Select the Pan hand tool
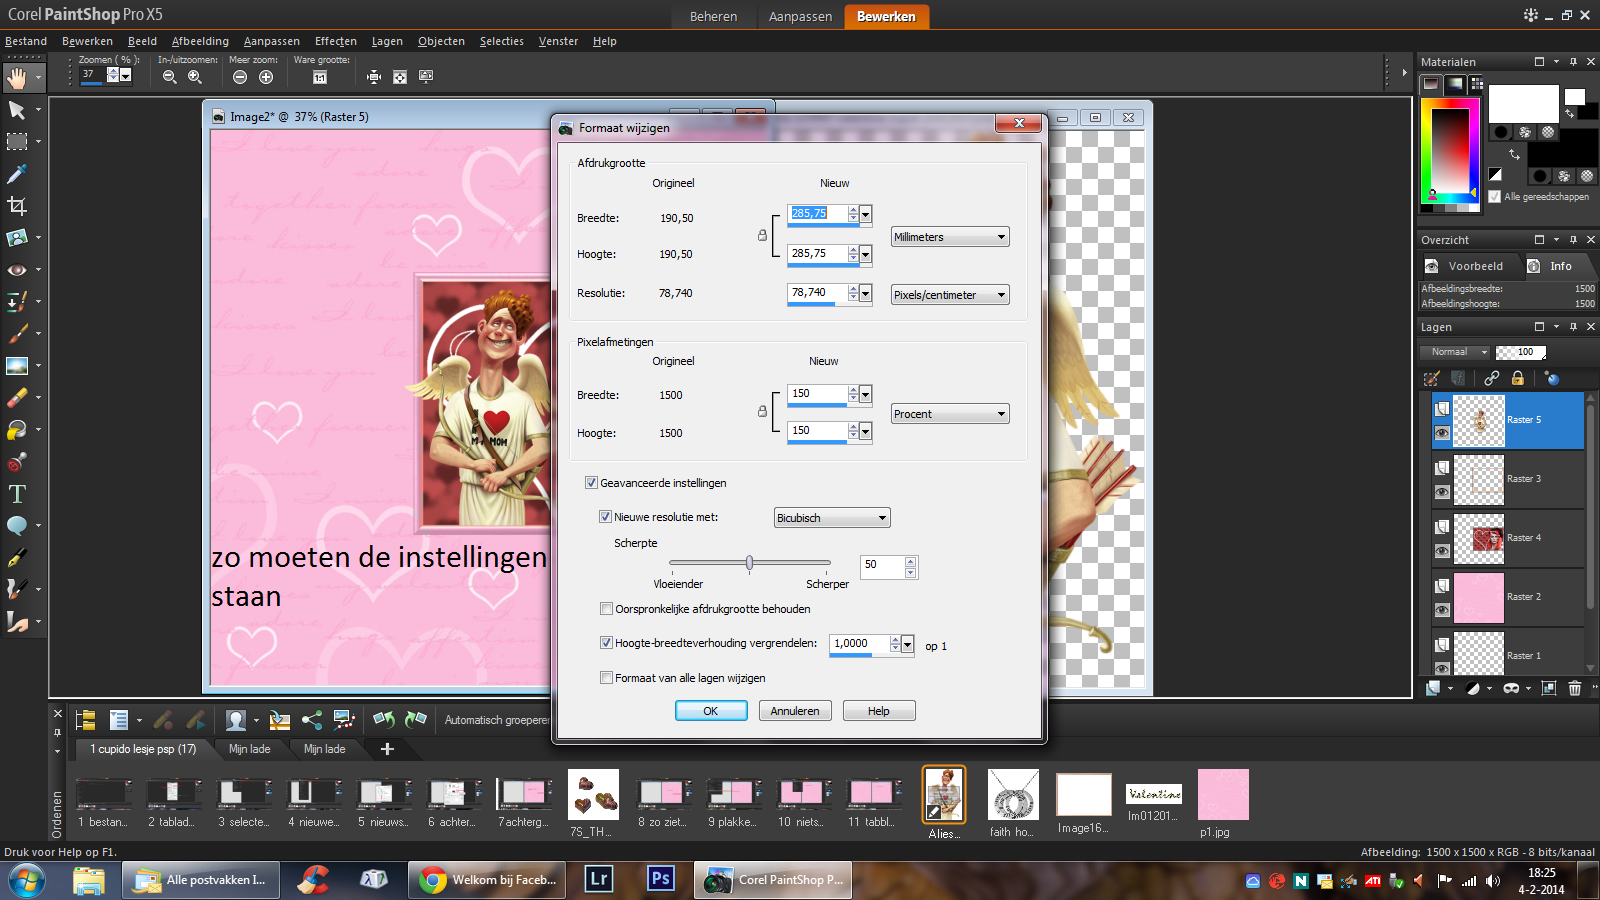The width and height of the screenshot is (1600, 900). coord(17,78)
